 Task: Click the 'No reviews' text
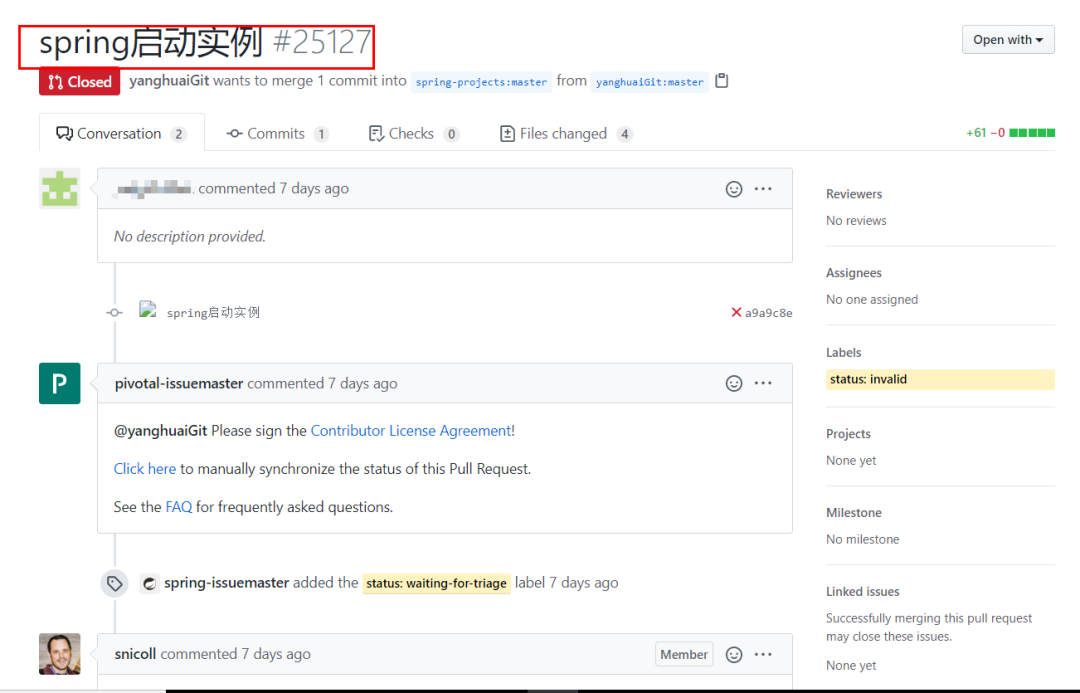click(856, 220)
